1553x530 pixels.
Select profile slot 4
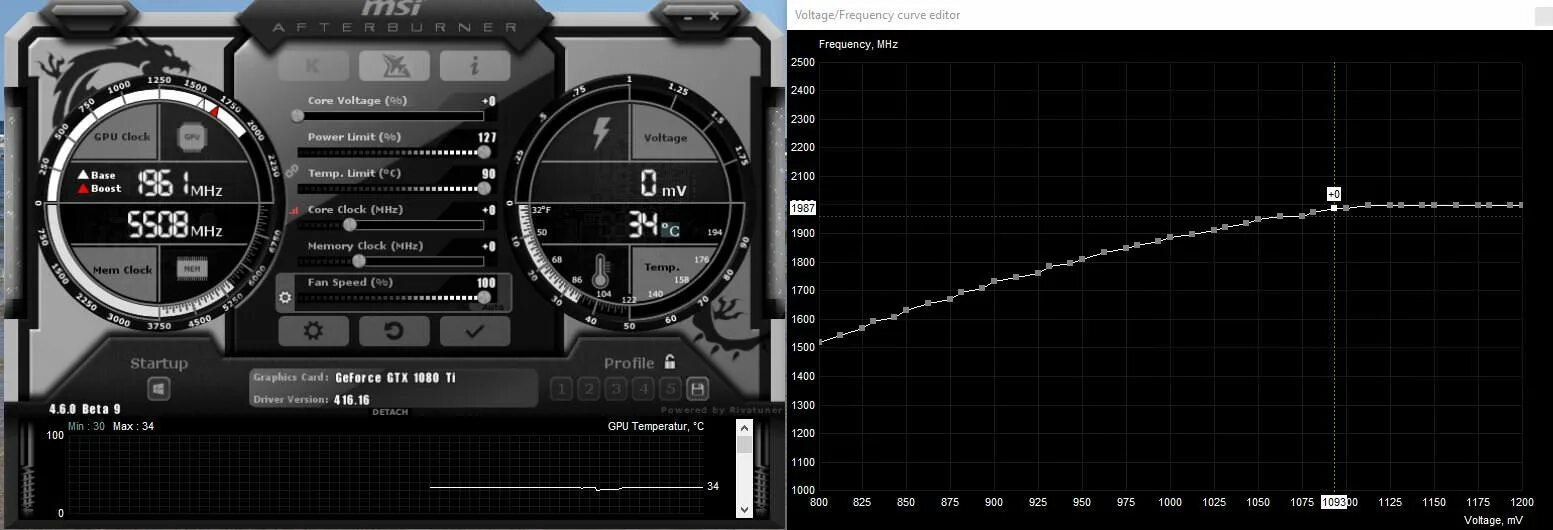pos(644,389)
